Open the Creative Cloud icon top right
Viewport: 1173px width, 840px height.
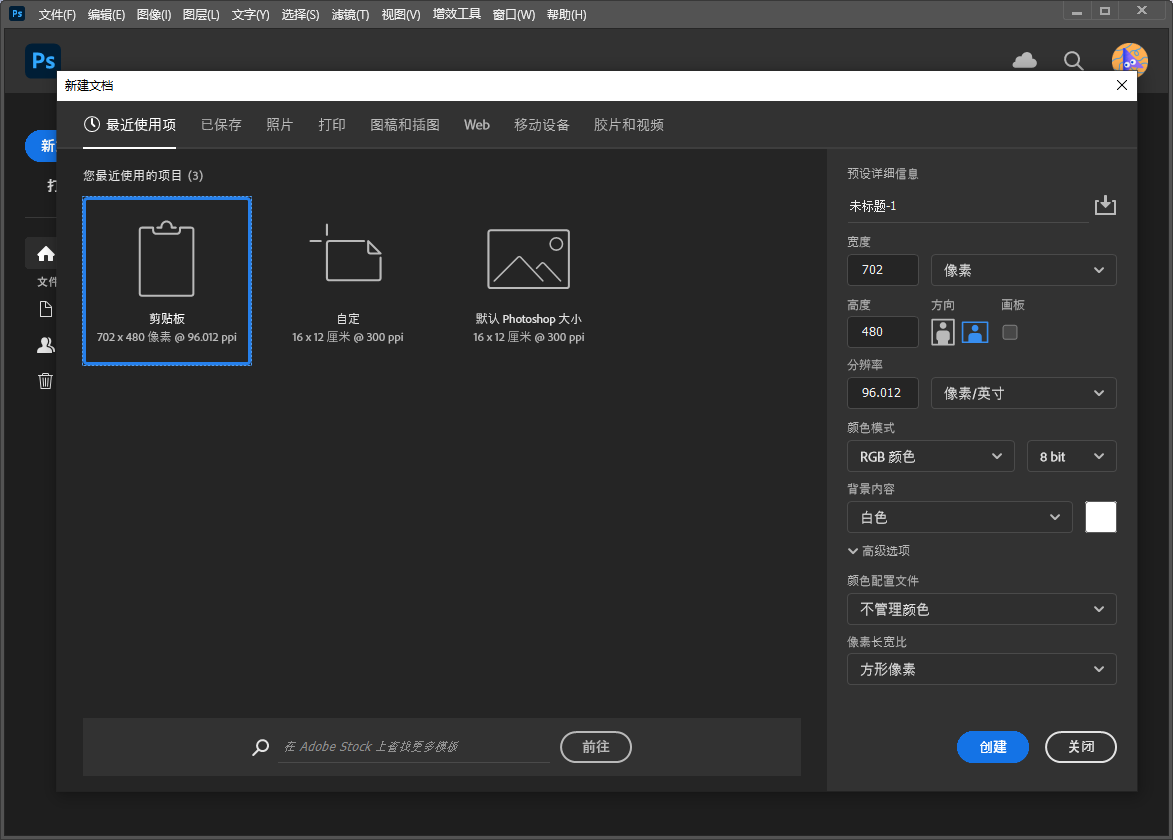[1024, 61]
